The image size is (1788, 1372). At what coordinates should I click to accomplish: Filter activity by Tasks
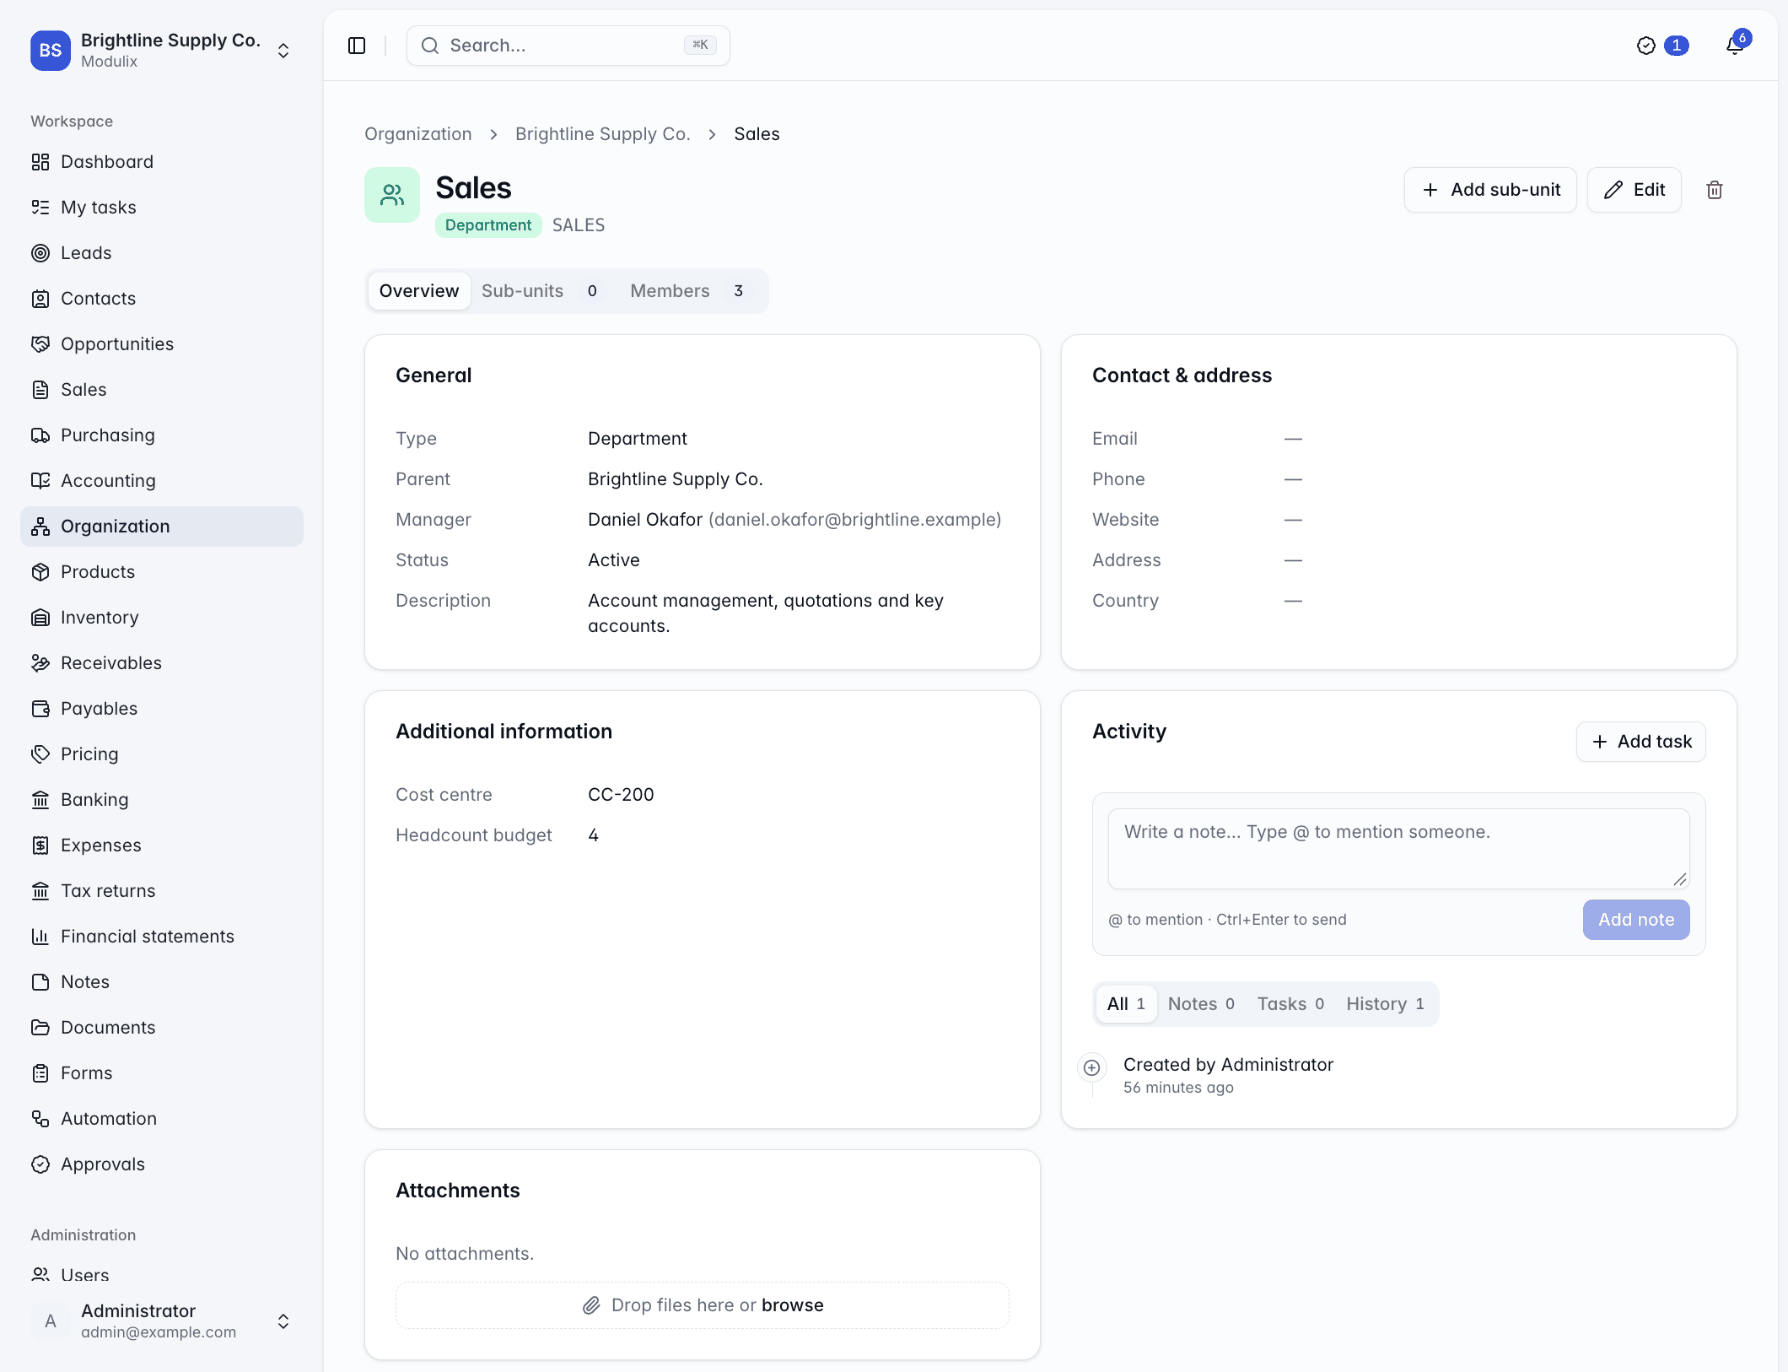[1290, 1004]
